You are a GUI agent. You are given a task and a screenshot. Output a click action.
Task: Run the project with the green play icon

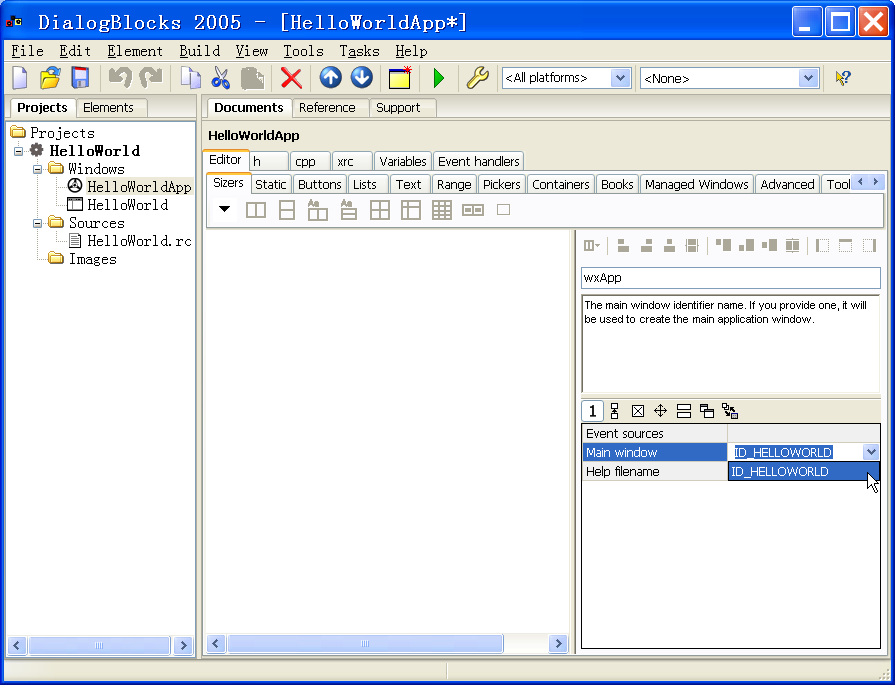point(439,78)
